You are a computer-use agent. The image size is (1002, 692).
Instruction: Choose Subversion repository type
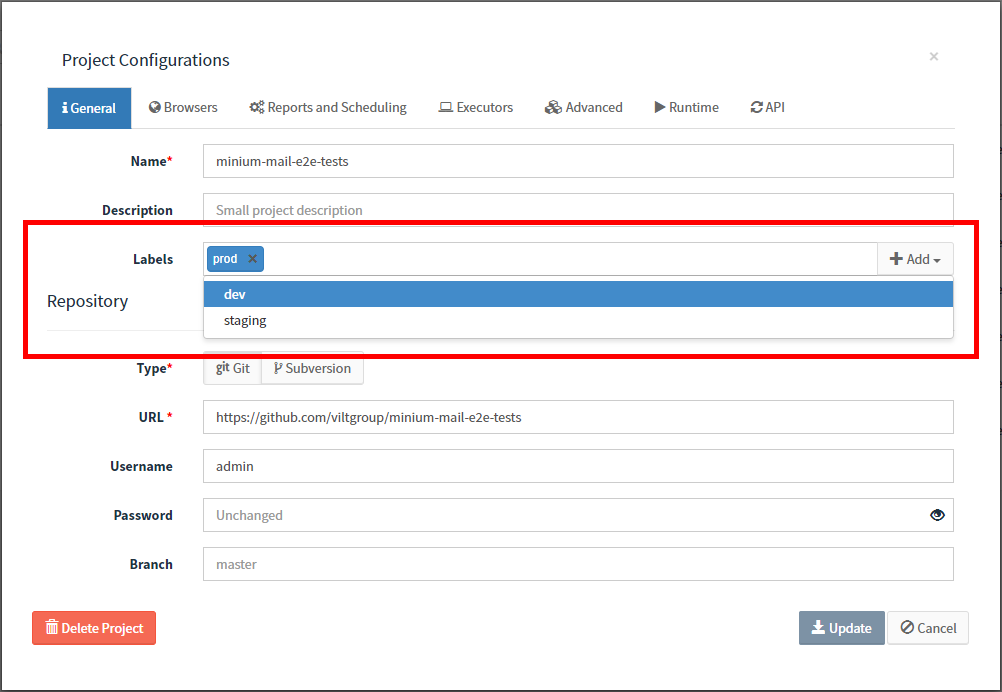[x=312, y=368]
